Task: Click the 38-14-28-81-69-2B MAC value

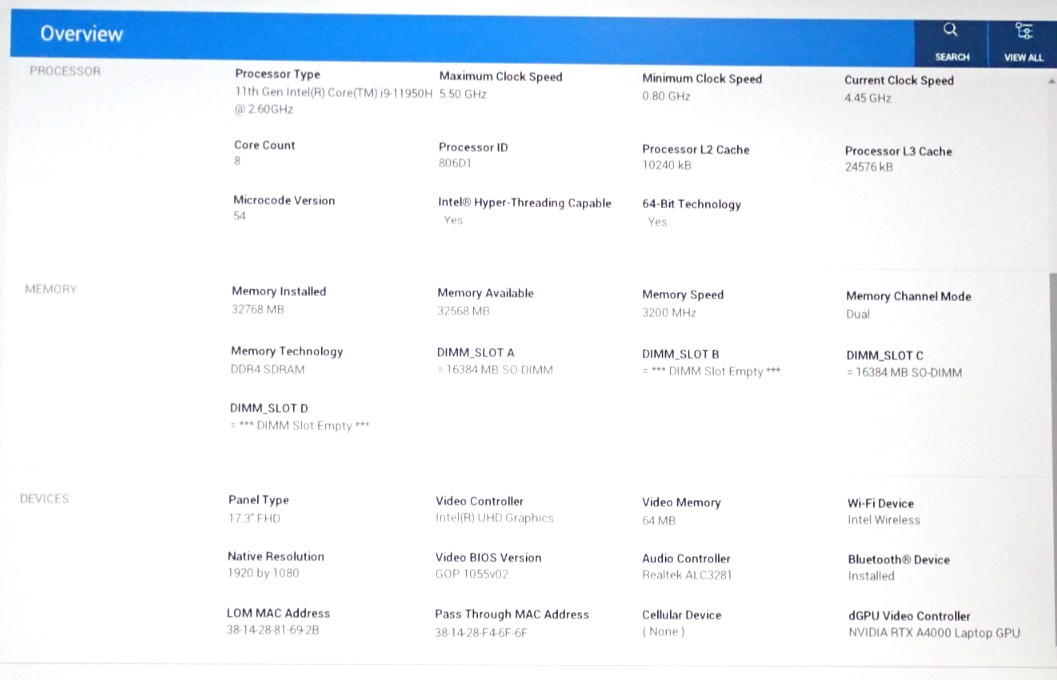Action: point(273,630)
